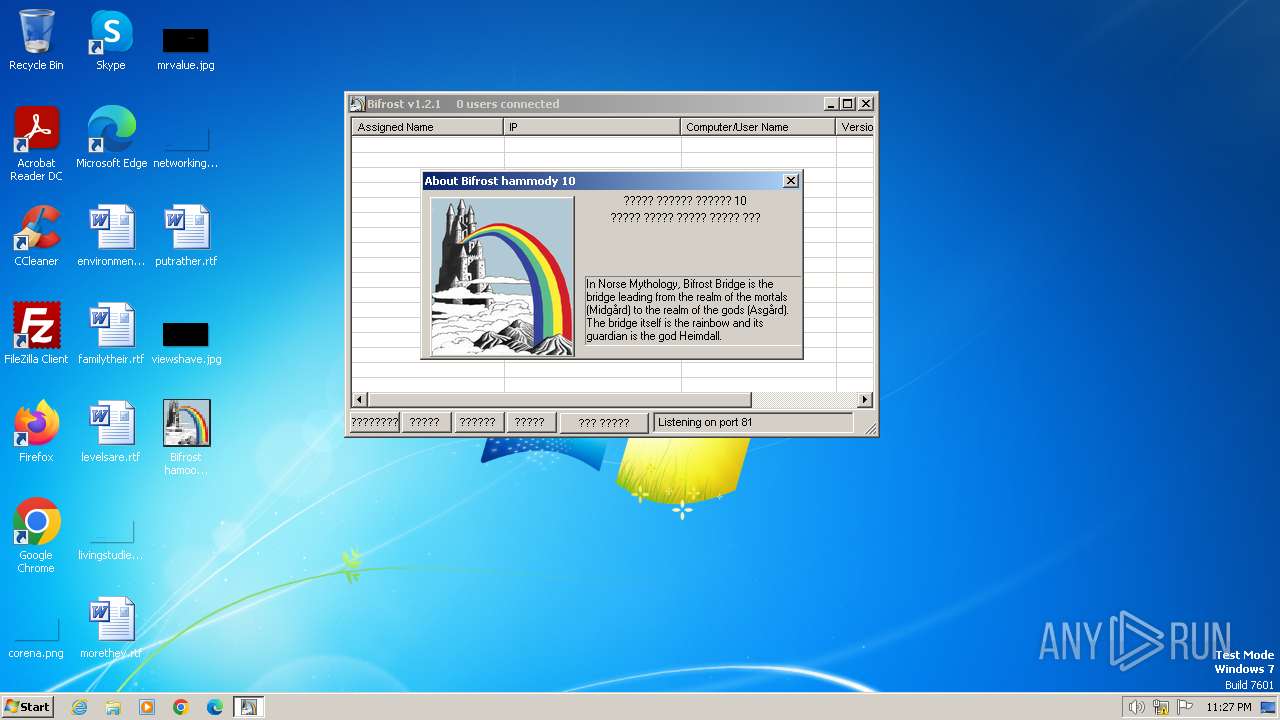1280x720 pixels.
Task: Open Google Chrome desktop shortcut
Action: coord(36,536)
